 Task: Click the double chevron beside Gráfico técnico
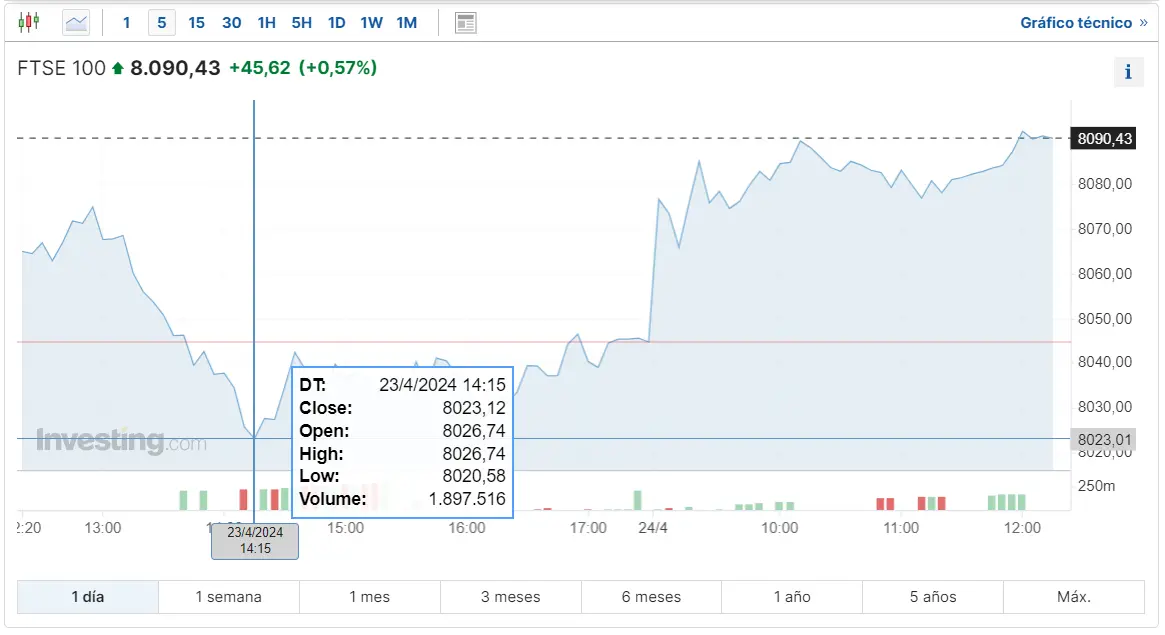[x=1144, y=23]
